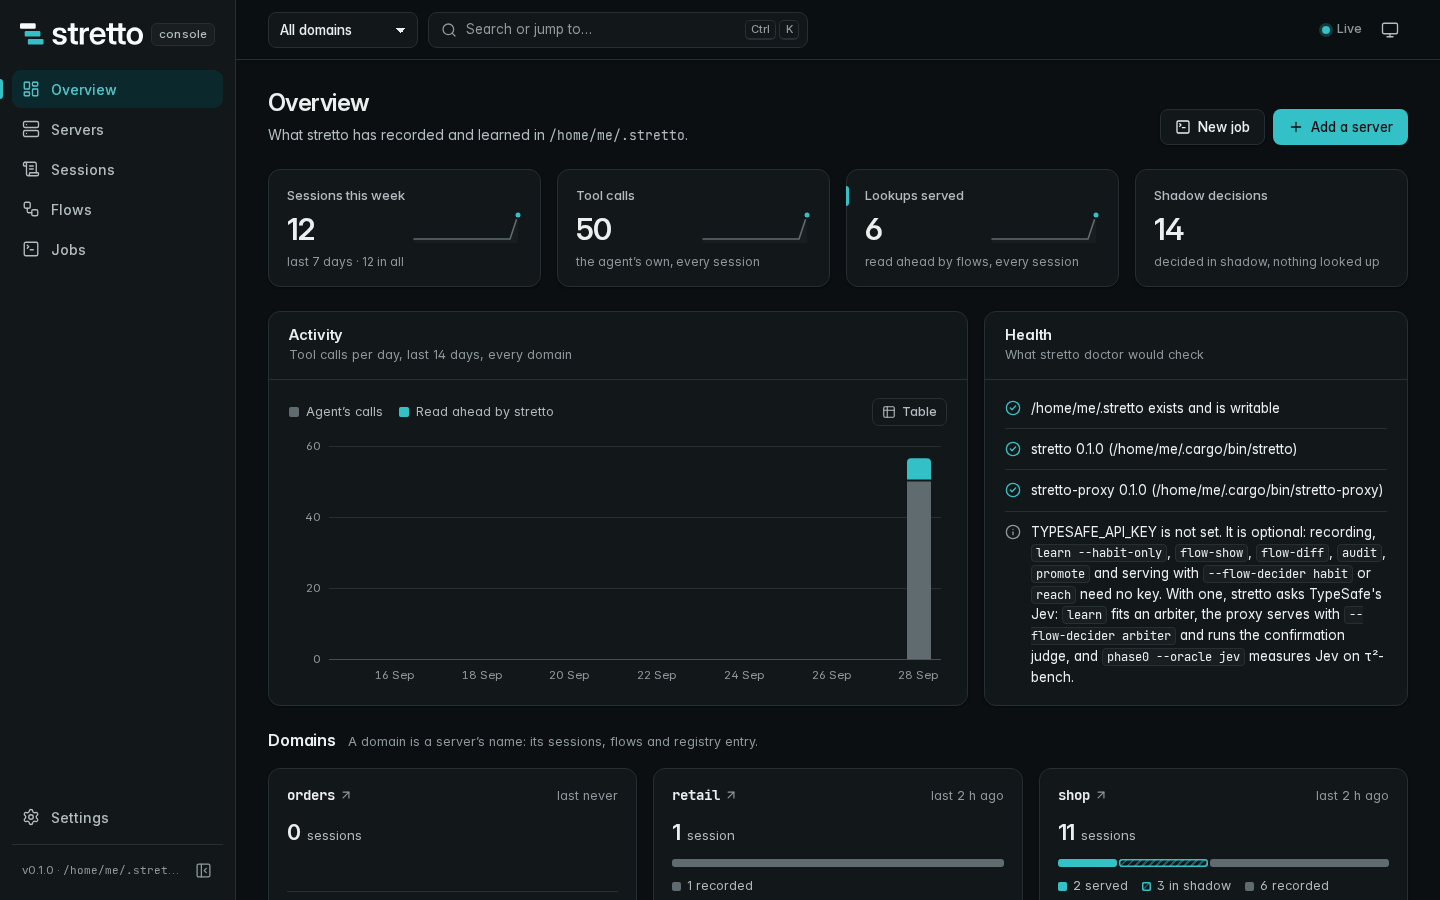Image resolution: width=1440 pixels, height=900 pixels.
Task: Click the monitor theme icon in top bar
Action: (1390, 30)
